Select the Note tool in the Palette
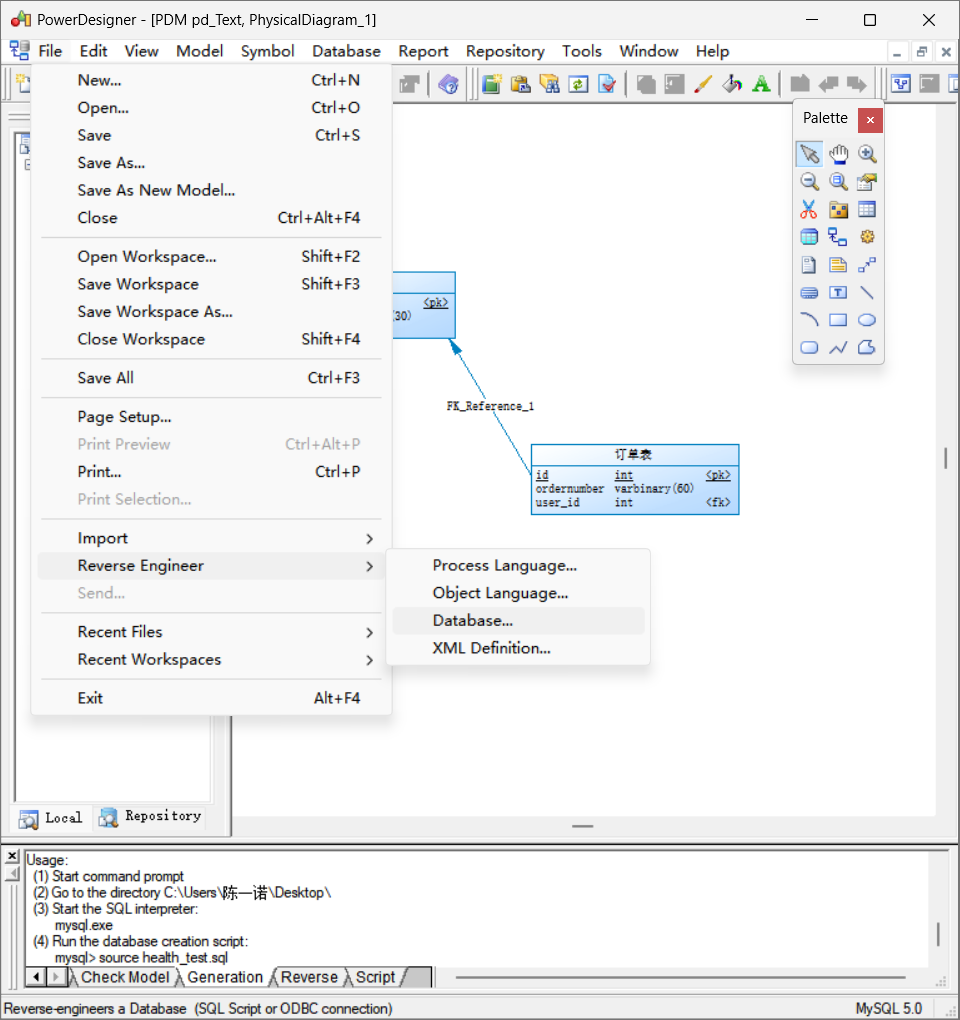Screen dimensions: 960x1020 click(x=838, y=265)
